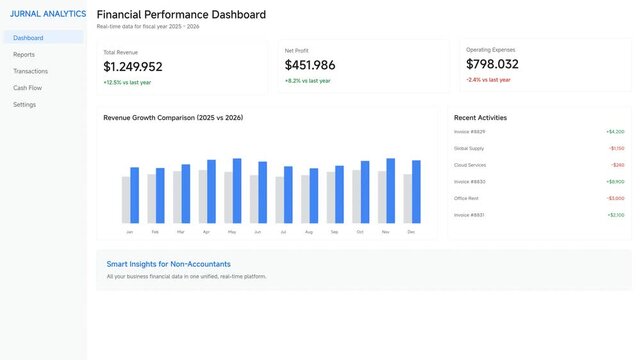Select the $451.986 net profit value
The width and height of the screenshot is (641, 360).
coord(310,65)
